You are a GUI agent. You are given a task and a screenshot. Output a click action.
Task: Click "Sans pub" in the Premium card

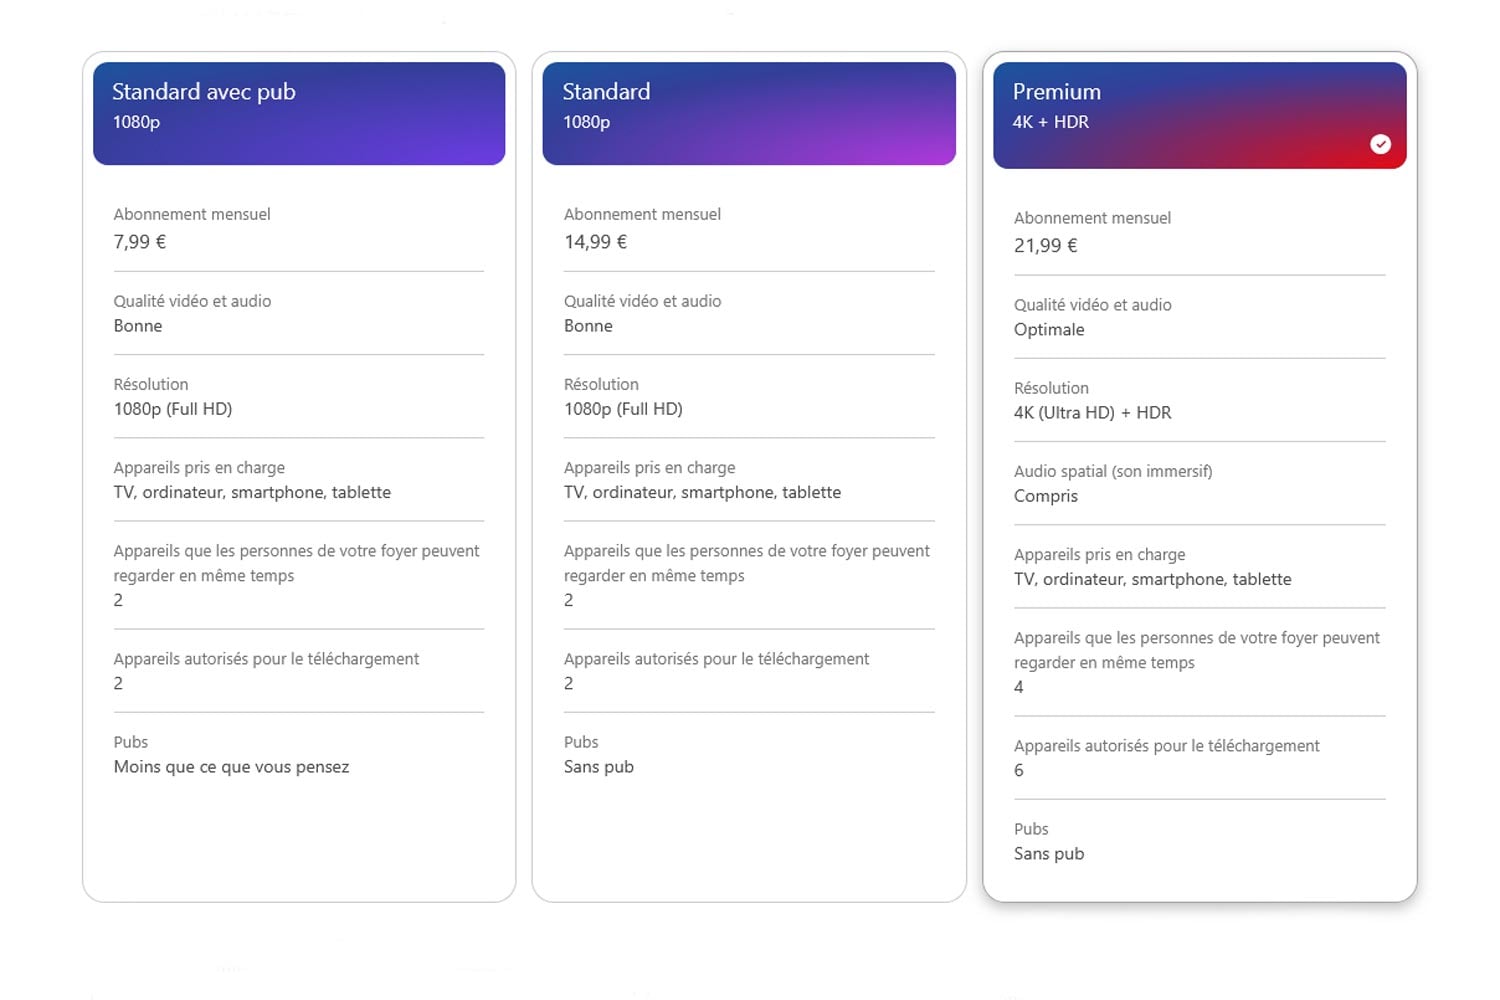[x=1048, y=854]
